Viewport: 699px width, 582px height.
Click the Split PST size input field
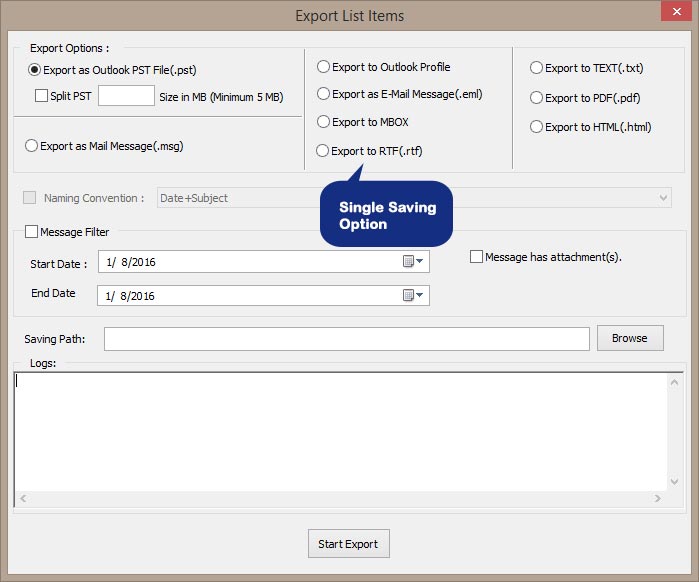(x=126, y=96)
